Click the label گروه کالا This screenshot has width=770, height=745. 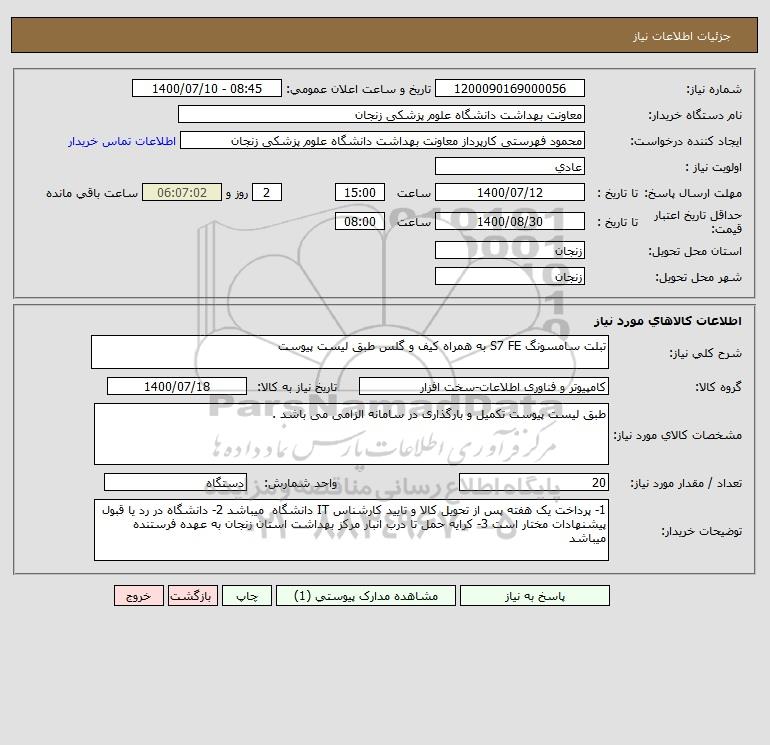(718, 387)
